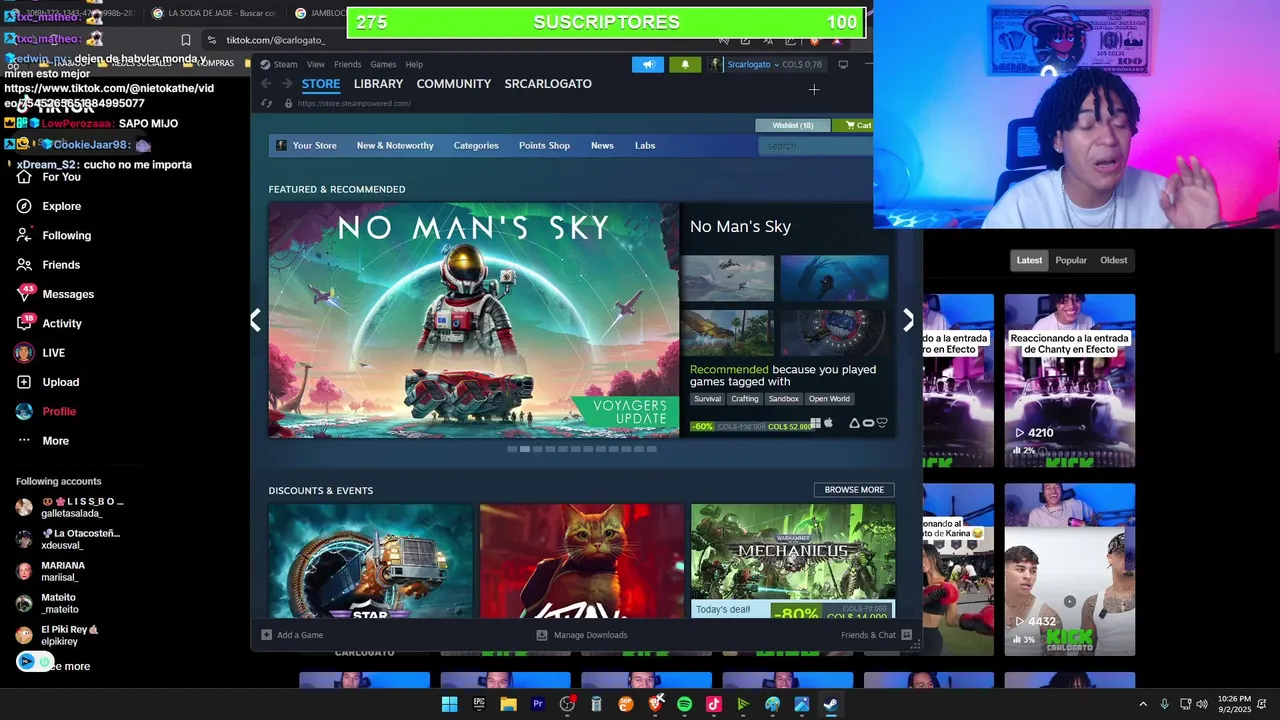This screenshot has height=720, width=1280.
Task: Click Add a Game plus icon
Action: point(267,635)
